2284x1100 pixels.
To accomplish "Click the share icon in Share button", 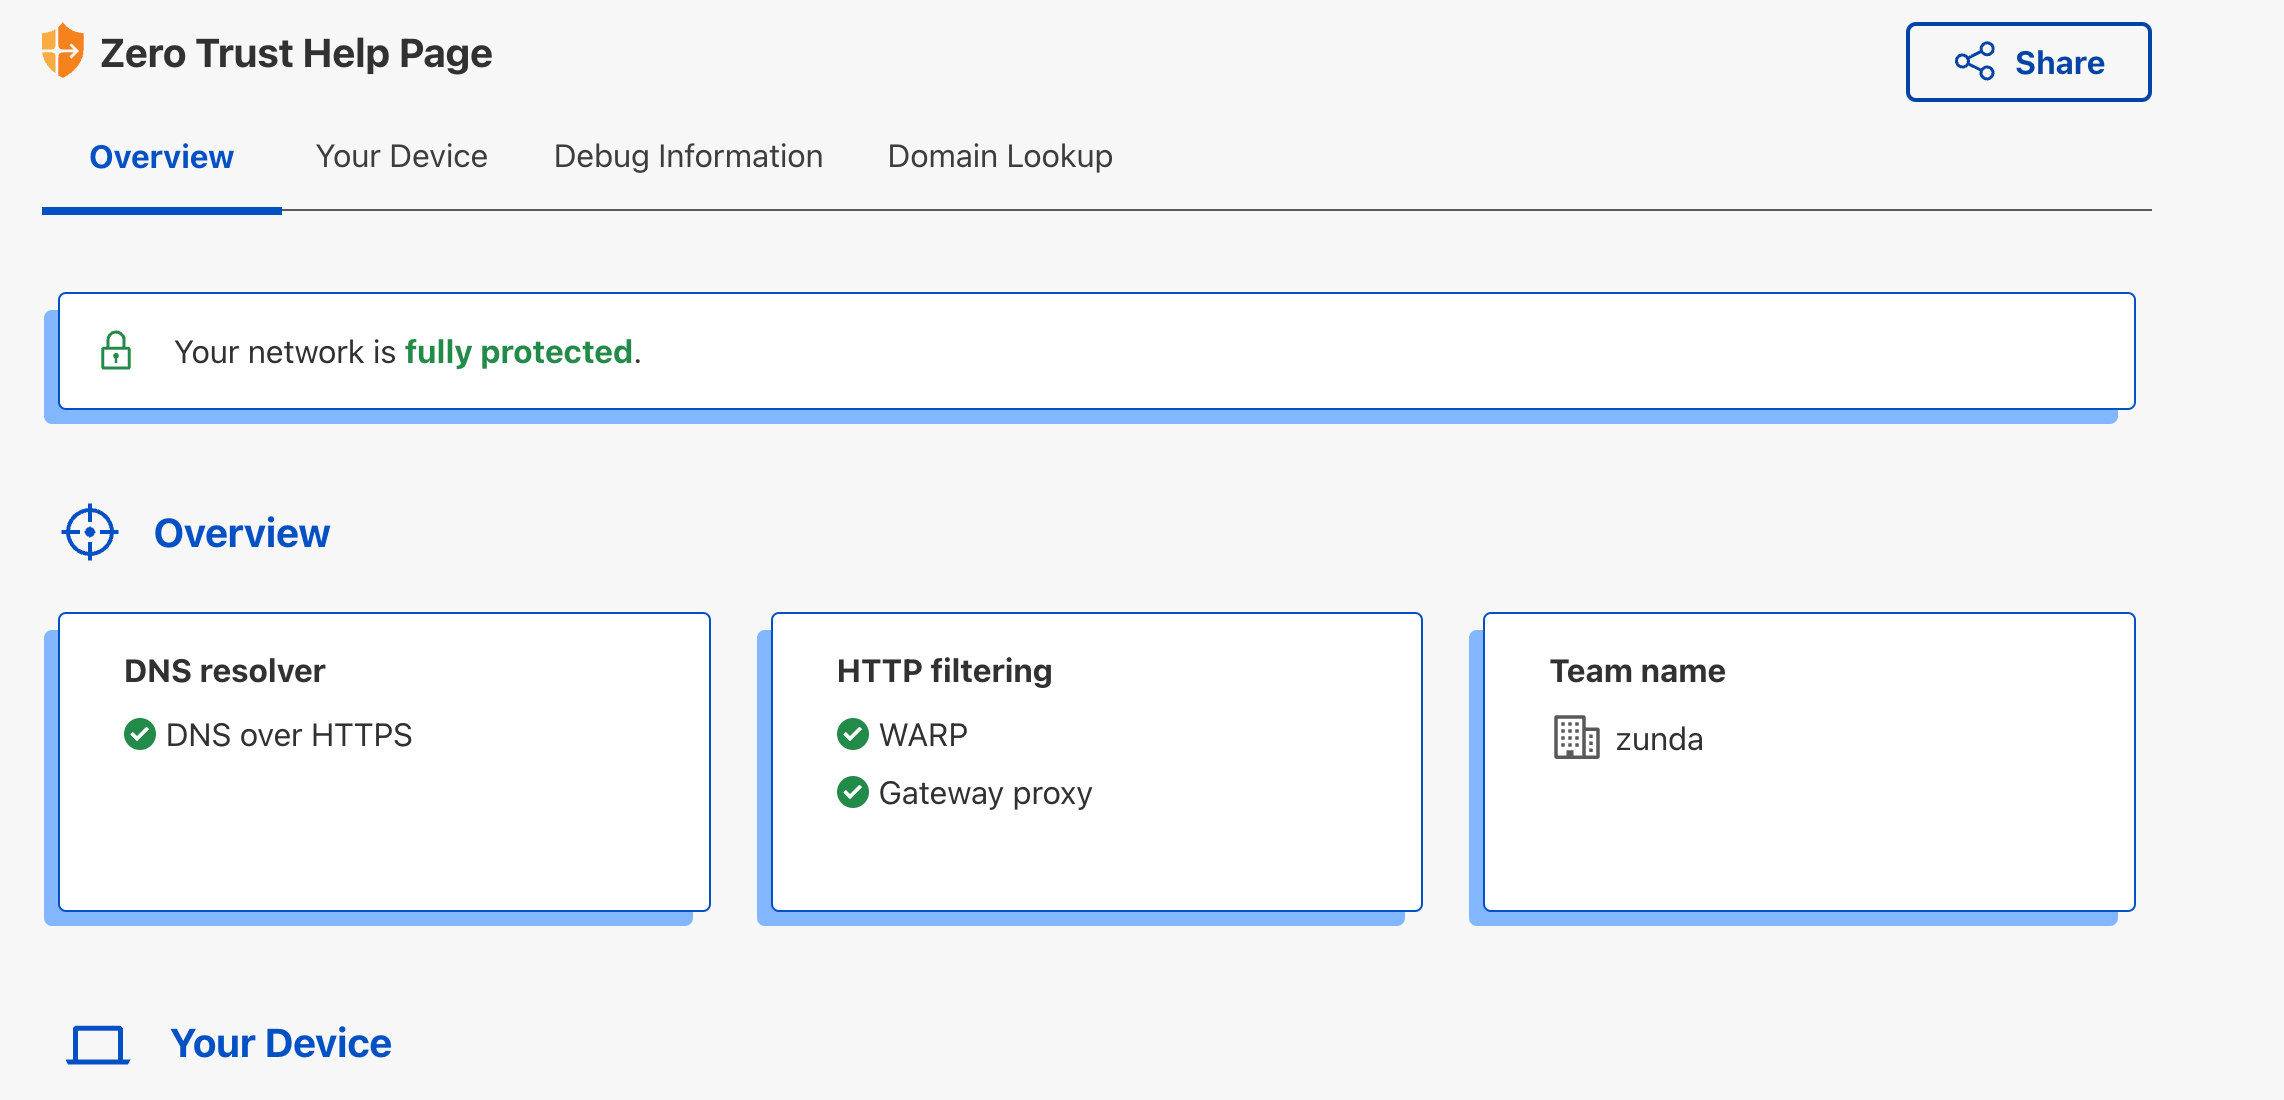I will [1975, 62].
